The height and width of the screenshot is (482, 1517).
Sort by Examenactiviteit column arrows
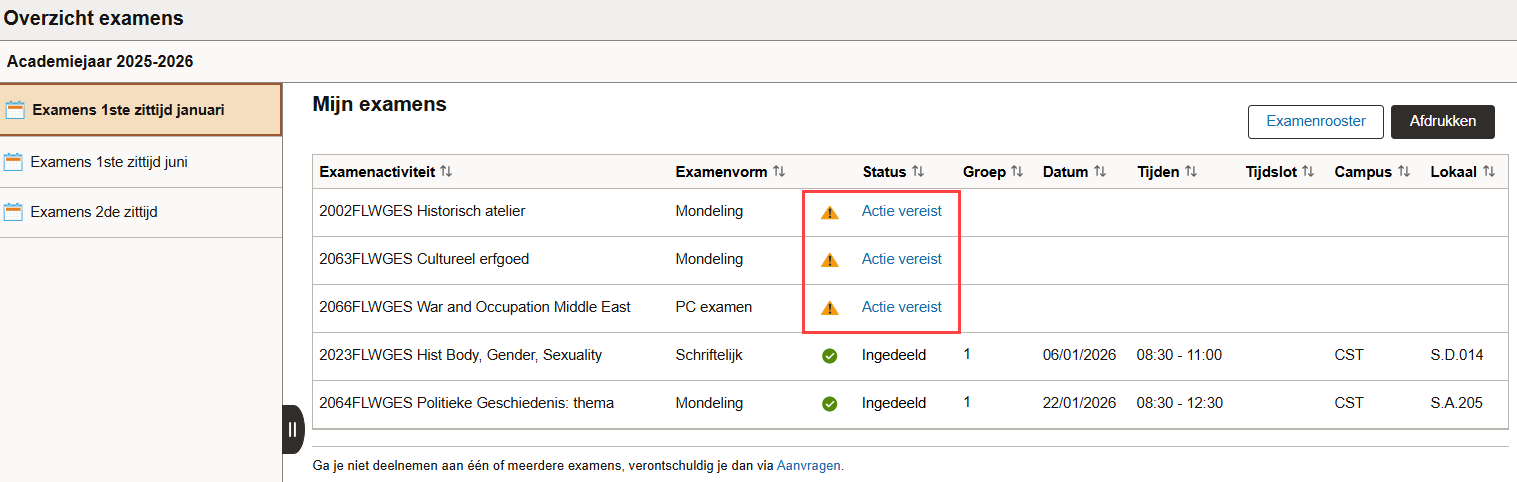[446, 172]
